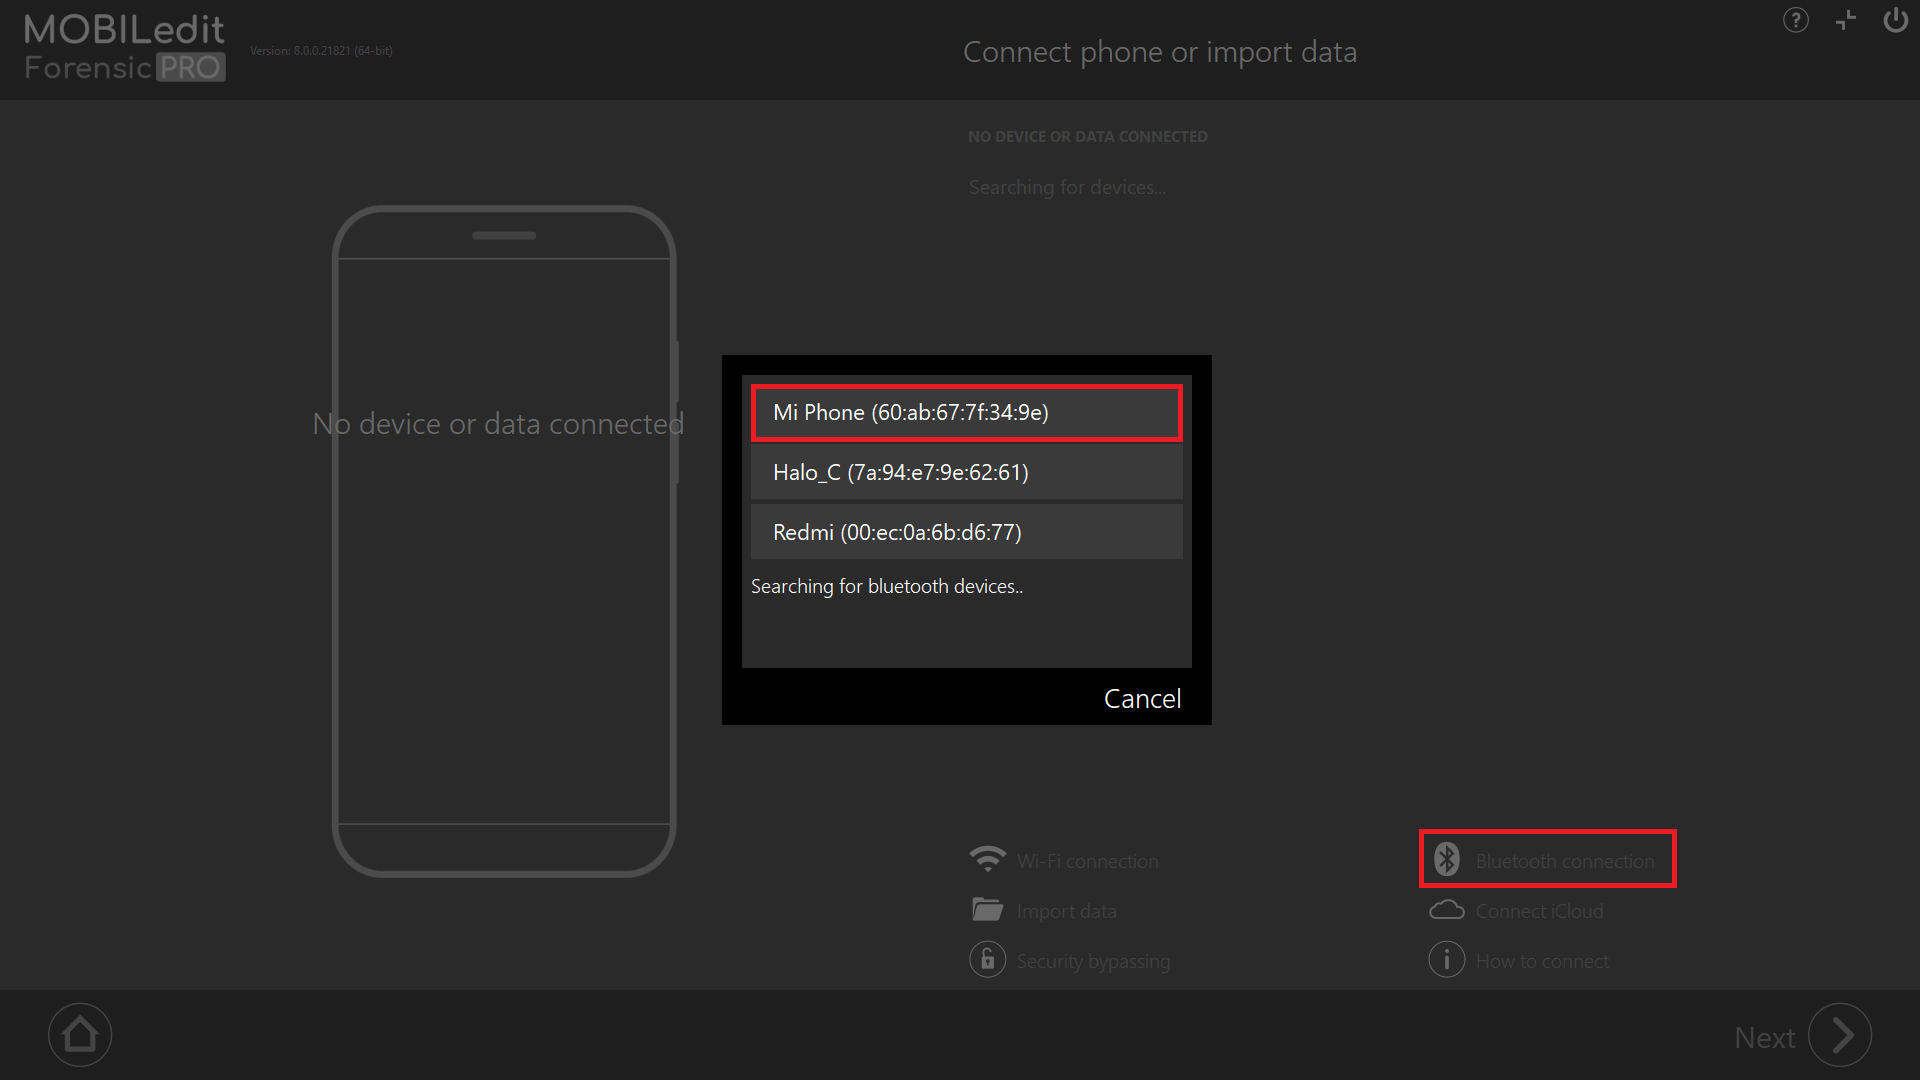Image resolution: width=1920 pixels, height=1080 pixels.
Task: Click the Import data folder icon
Action: point(987,910)
